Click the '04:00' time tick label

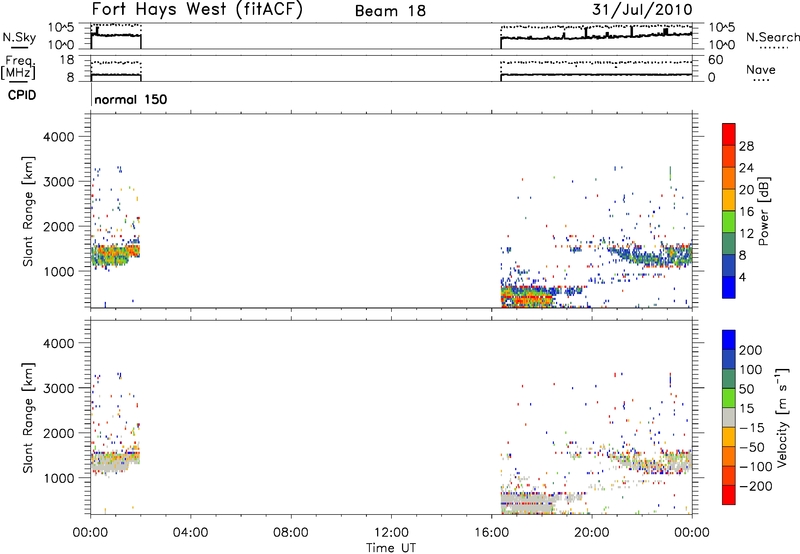(x=190, y=533)
